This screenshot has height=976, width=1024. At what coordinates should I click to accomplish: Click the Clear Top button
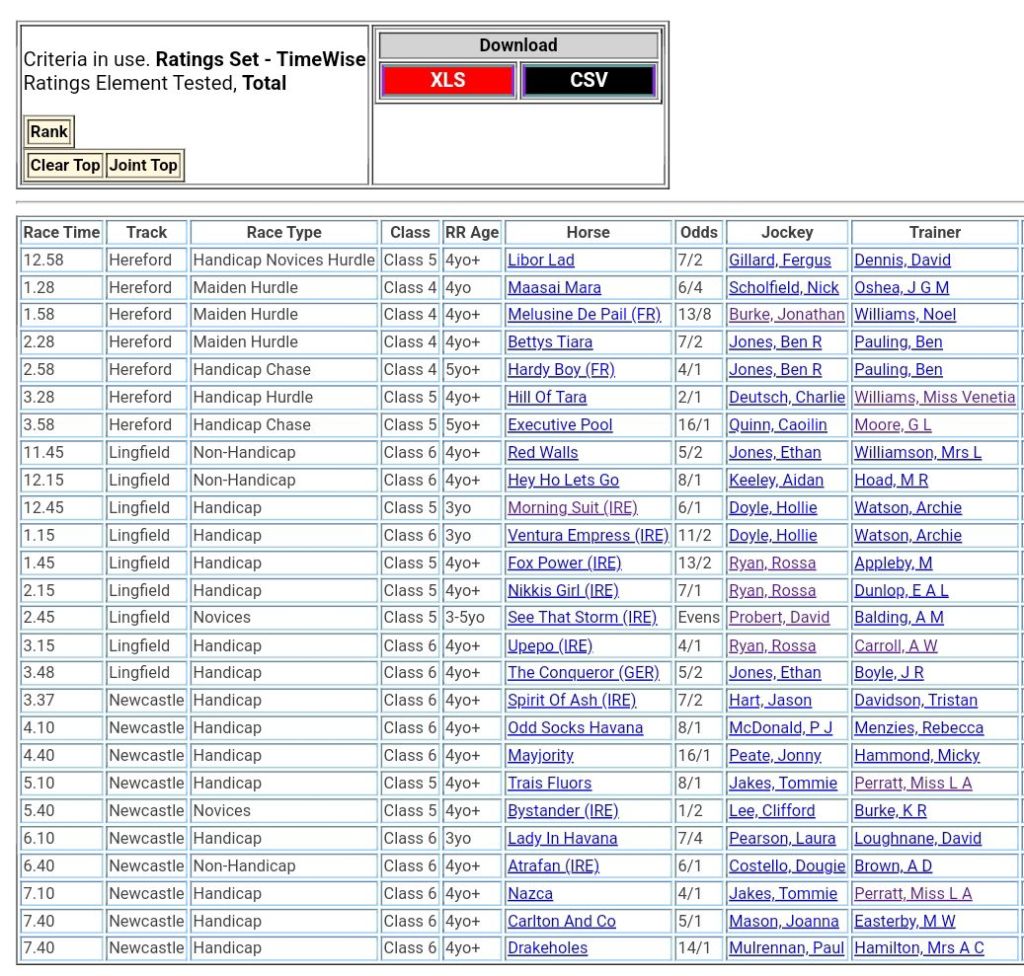65,165
